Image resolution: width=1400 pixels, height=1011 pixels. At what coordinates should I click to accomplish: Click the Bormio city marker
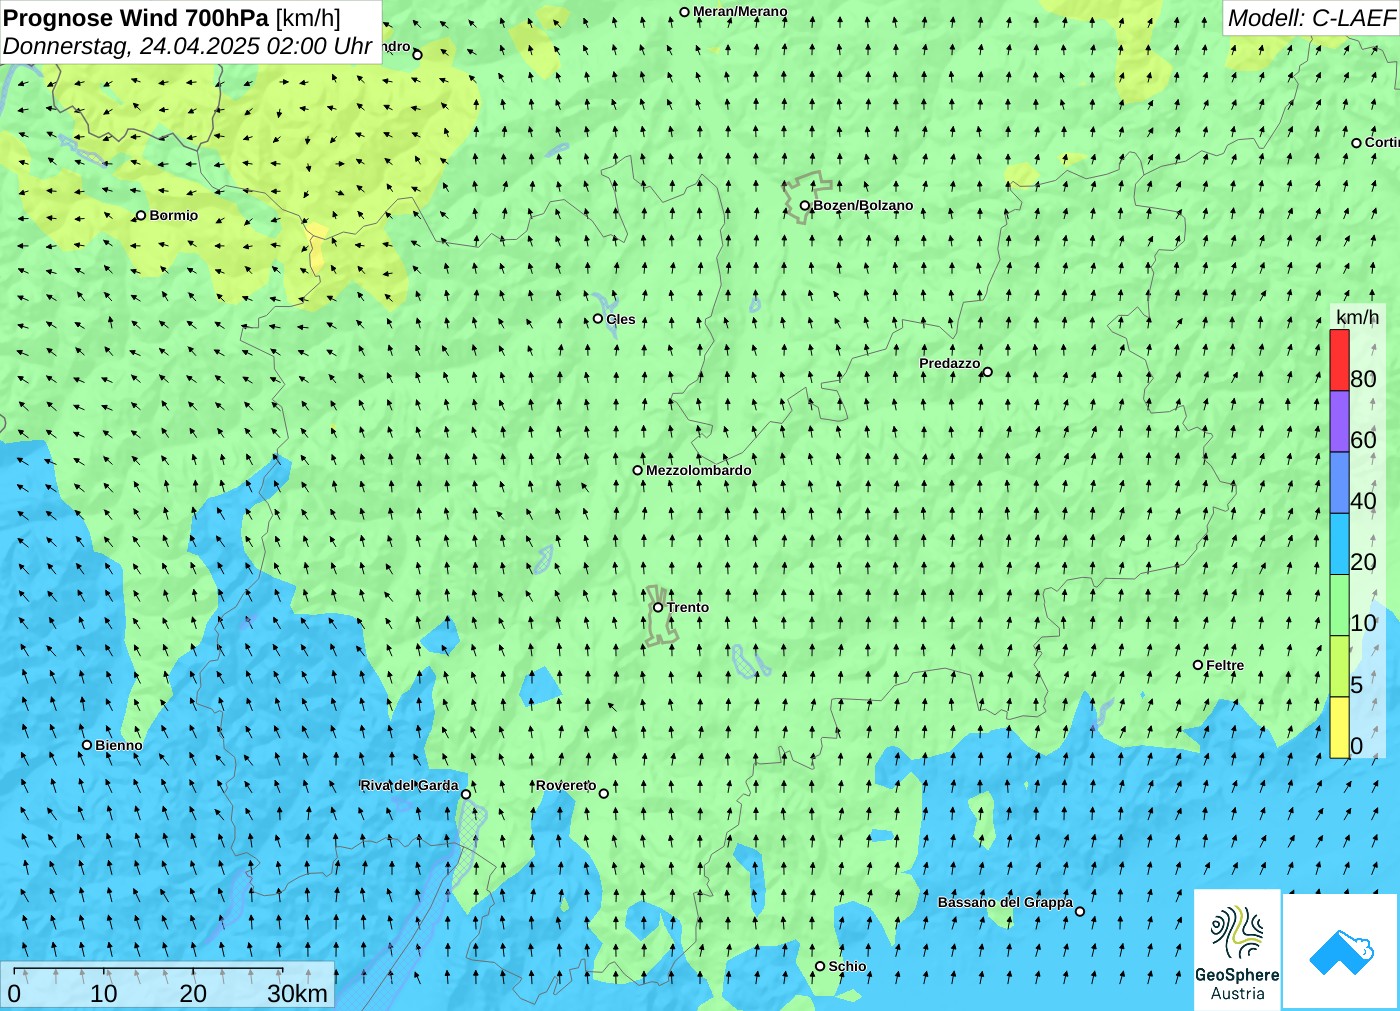coord(141,215)
